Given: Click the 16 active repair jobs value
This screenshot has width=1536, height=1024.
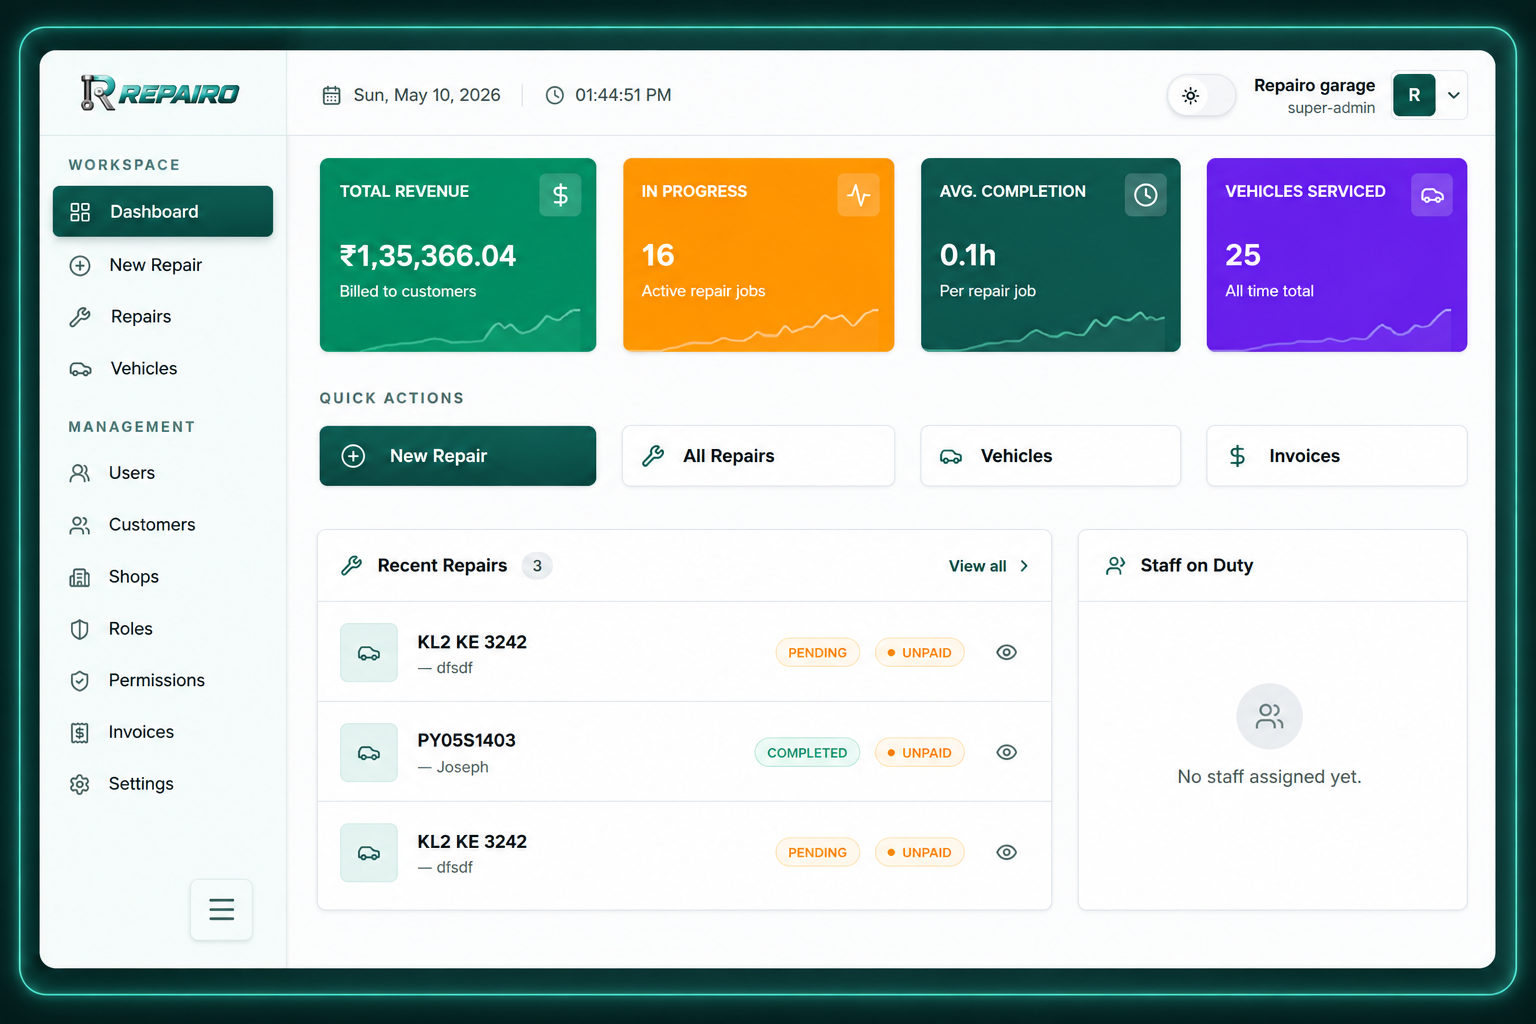Looking at the screenshot, I should [x=658, y=255].
